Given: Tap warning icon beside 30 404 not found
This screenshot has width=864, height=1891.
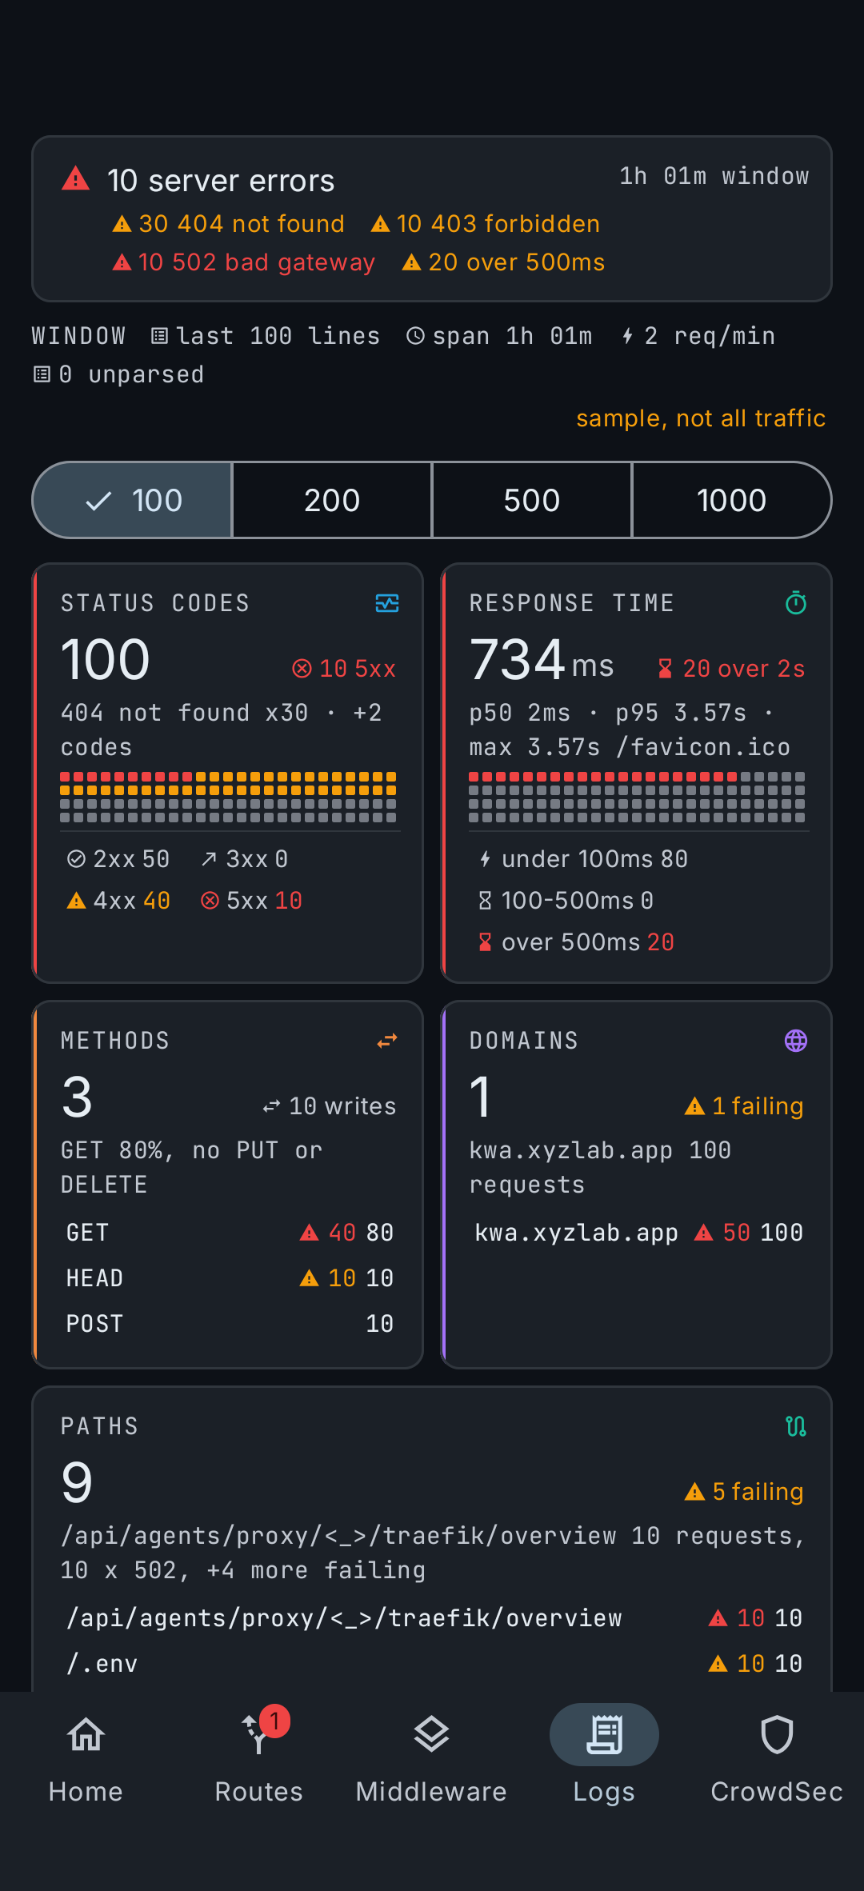Looking at the screenshot, I should 122,224.
